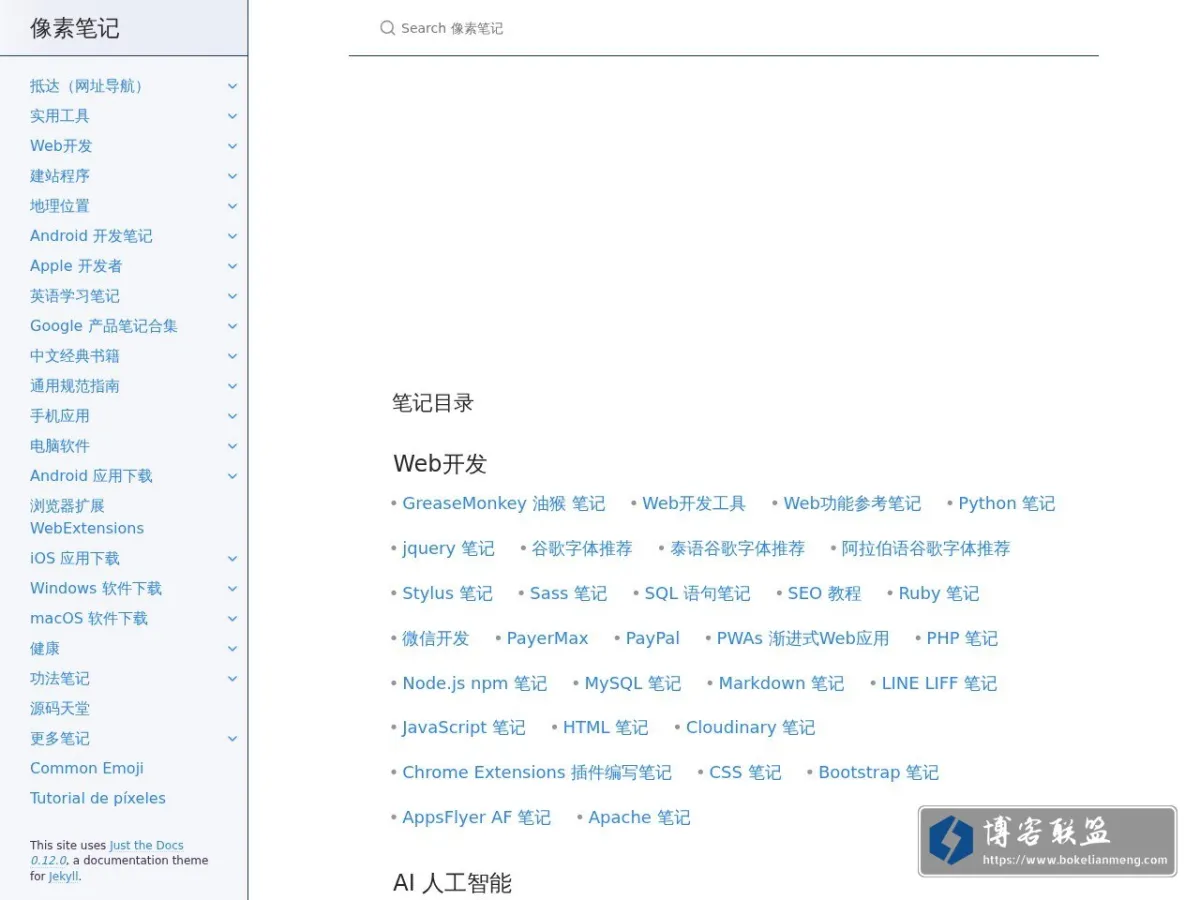Open the Web功能参考笔记 link
Image resolution: width=1200 pixels, height=900 pixels.
[852, 503]
